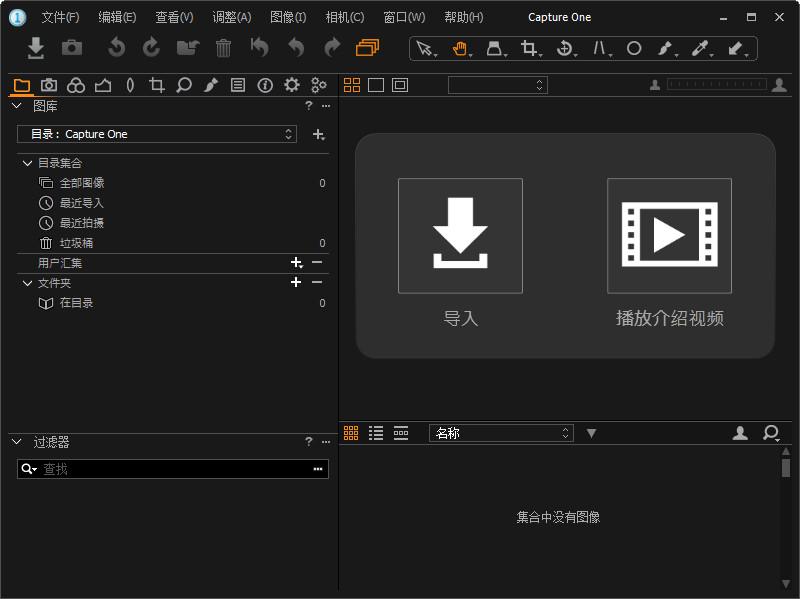Rotate image right with the toolbar icon
The image size is (800, 599).
[152, 47]
